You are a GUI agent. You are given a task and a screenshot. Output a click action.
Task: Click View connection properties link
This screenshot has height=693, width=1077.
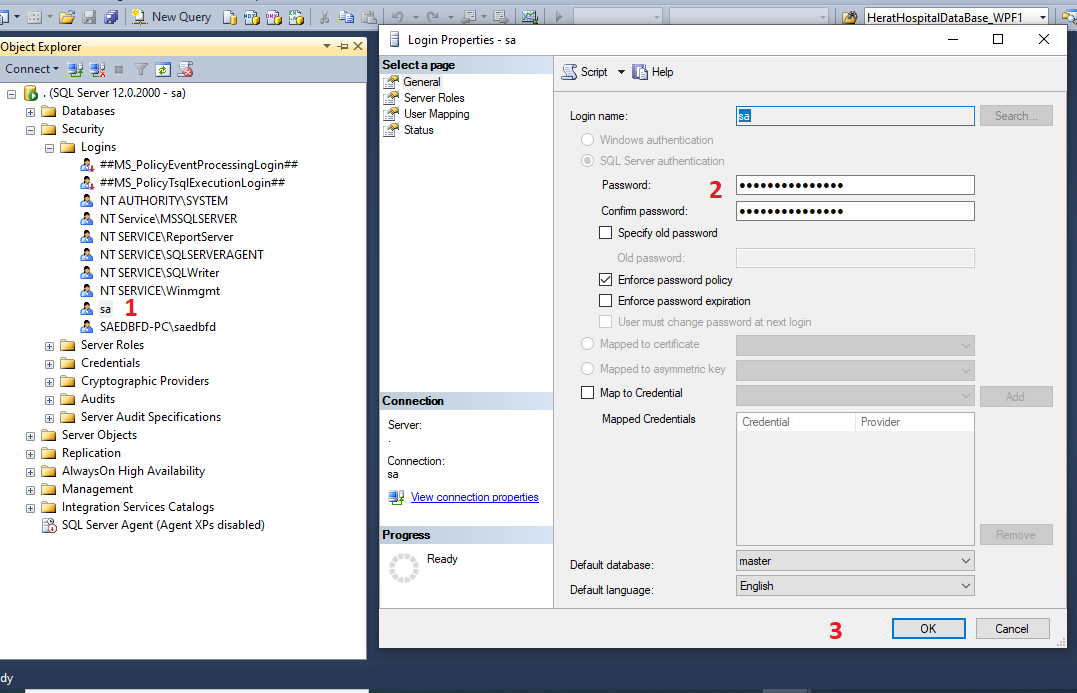pos(474,497)
